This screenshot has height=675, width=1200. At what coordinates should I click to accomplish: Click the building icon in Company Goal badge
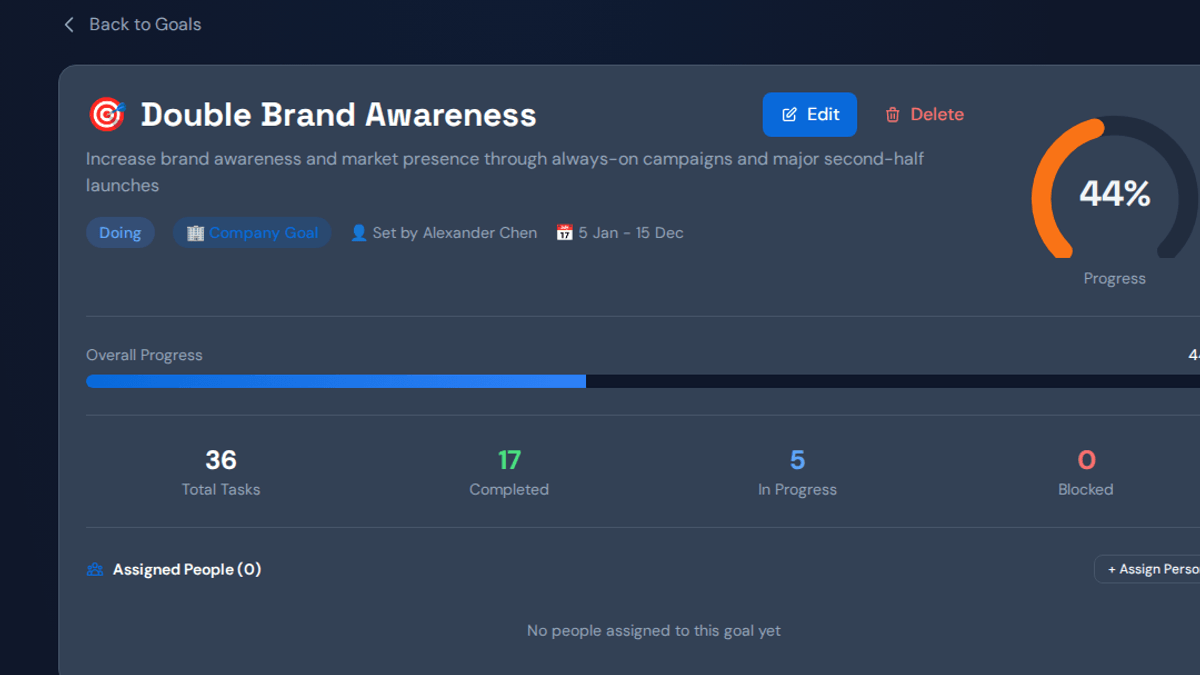click(x=195, y=233)
